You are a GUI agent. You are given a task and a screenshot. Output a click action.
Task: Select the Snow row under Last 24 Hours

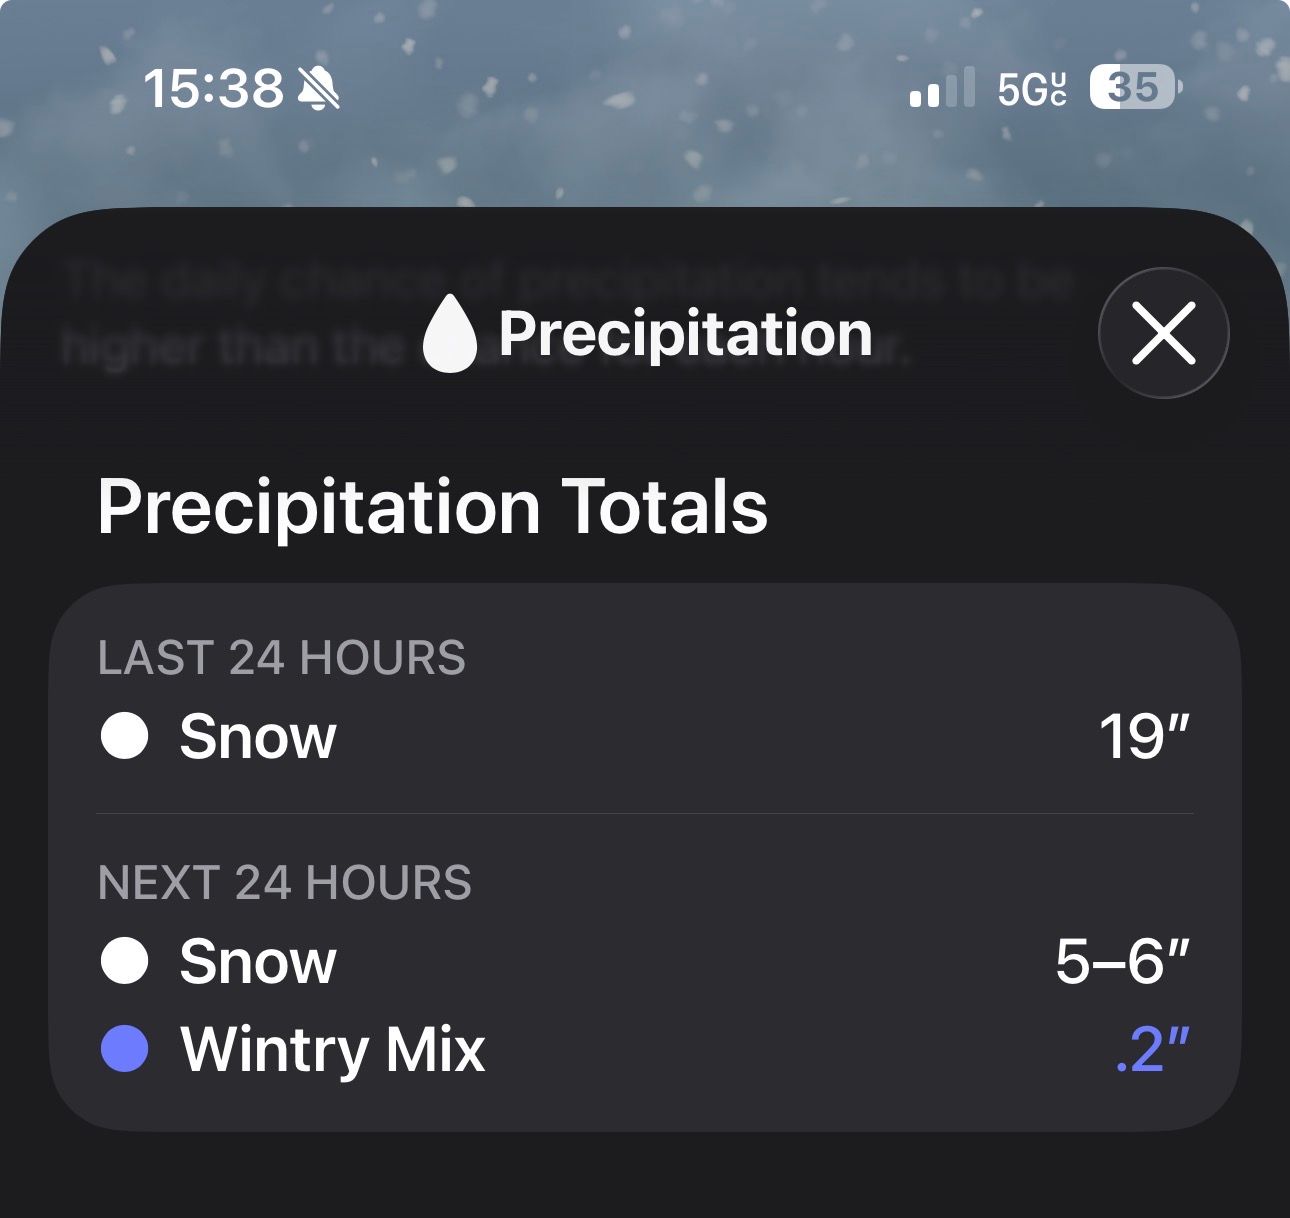[x=258, y=737]
